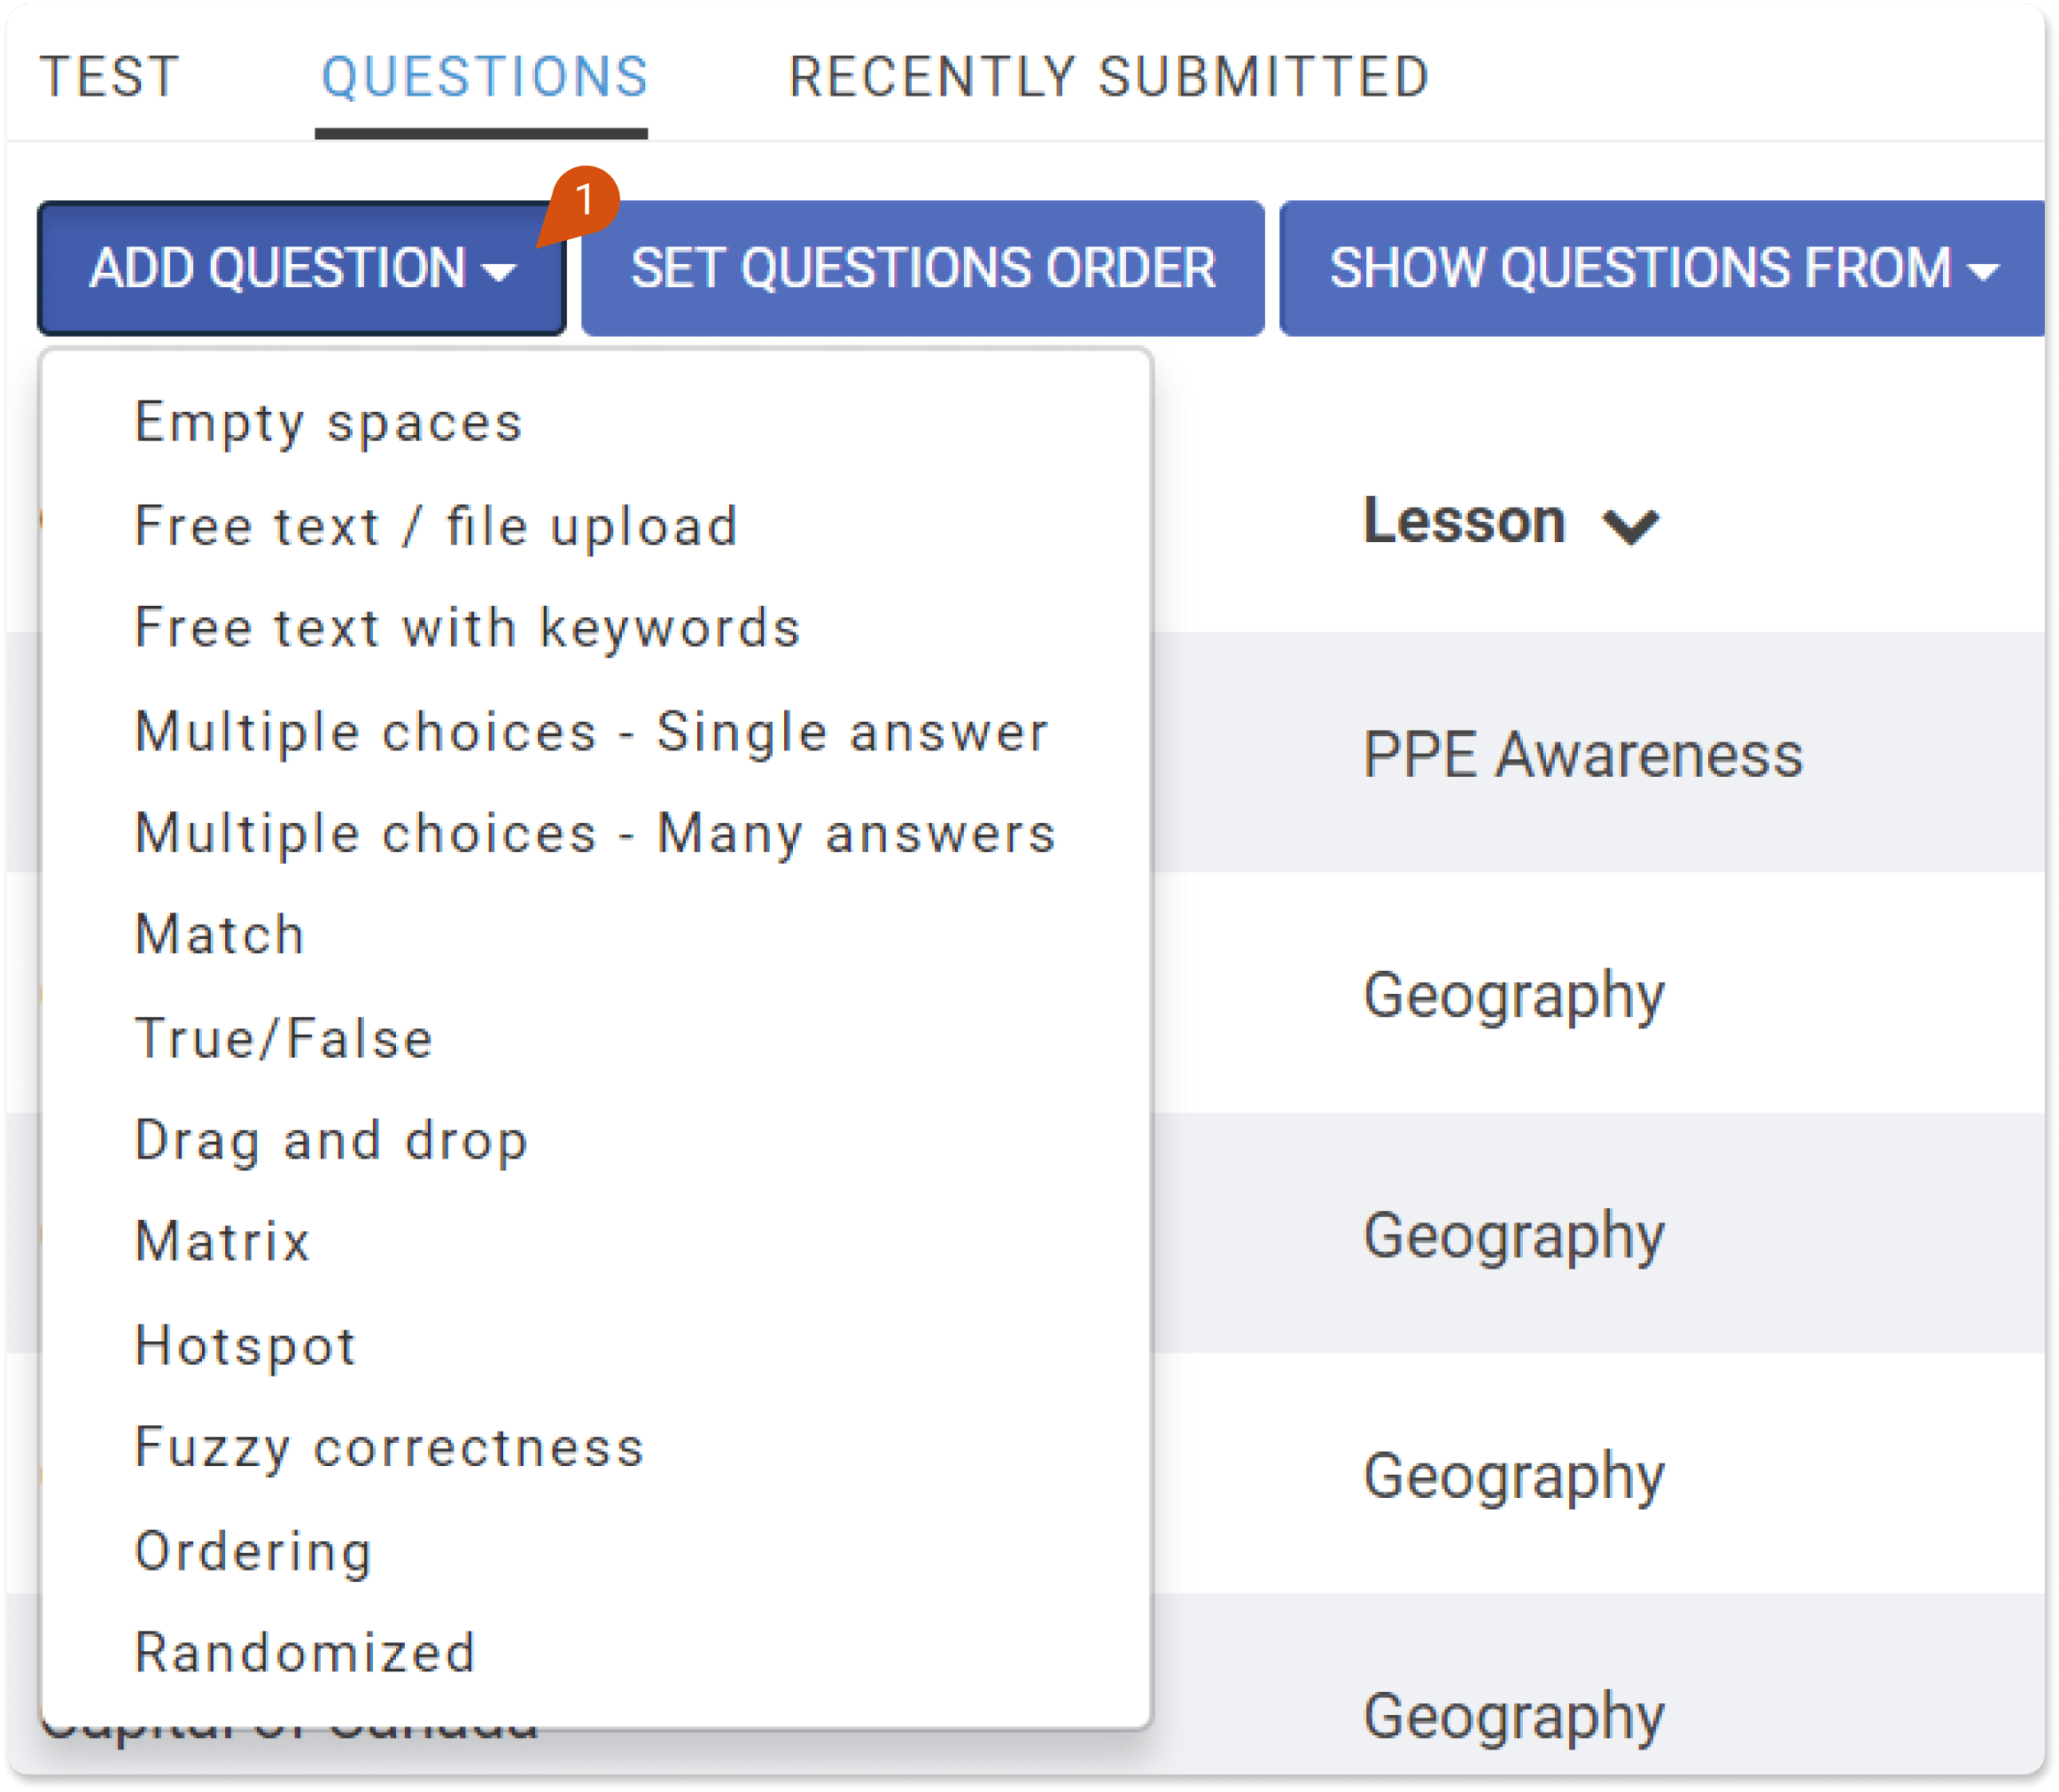
Task: Switch to Recently Submitted tab
Action: pos(1109,77)
